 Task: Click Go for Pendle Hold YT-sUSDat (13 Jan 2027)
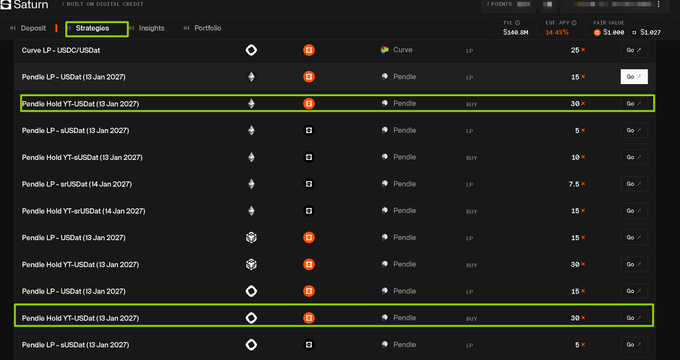(x=634, y=157)
